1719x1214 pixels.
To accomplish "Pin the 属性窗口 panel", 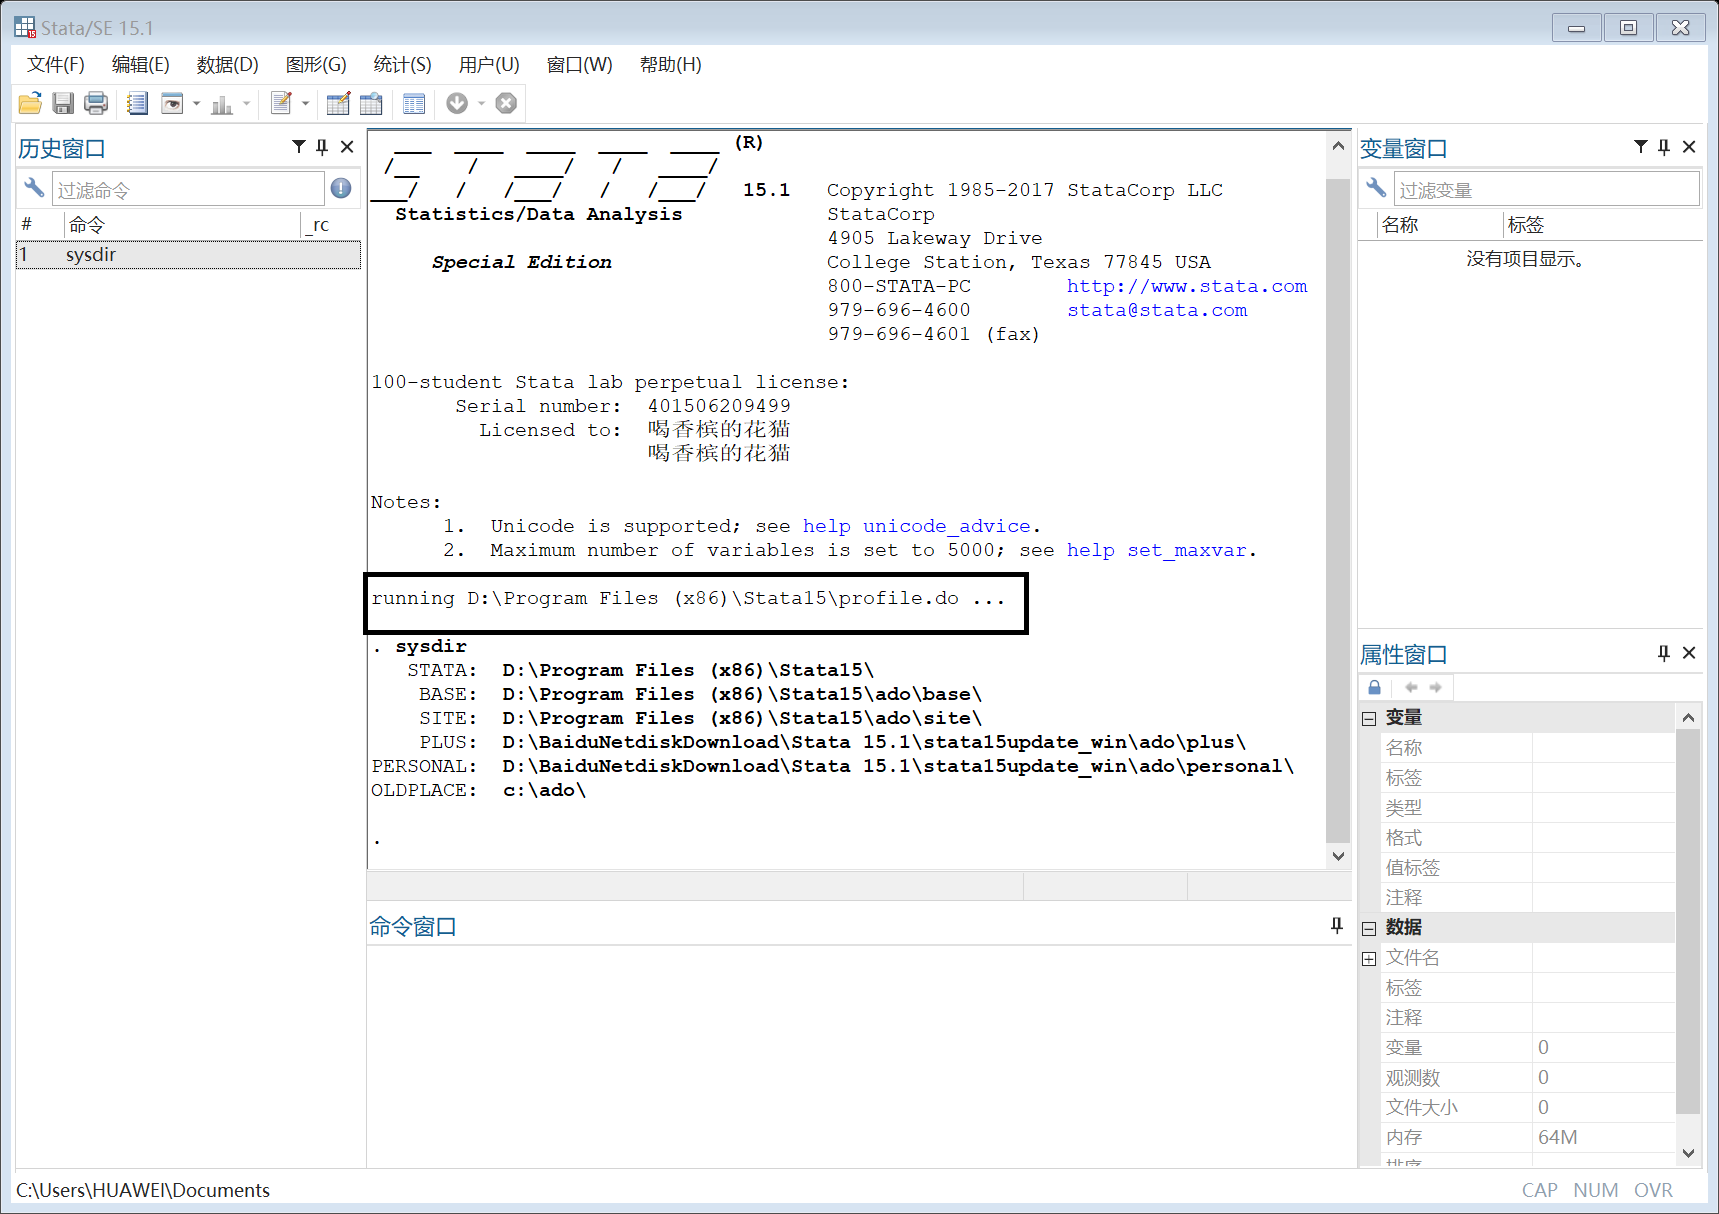I will pyautogui.click(x=1664, y=653).
